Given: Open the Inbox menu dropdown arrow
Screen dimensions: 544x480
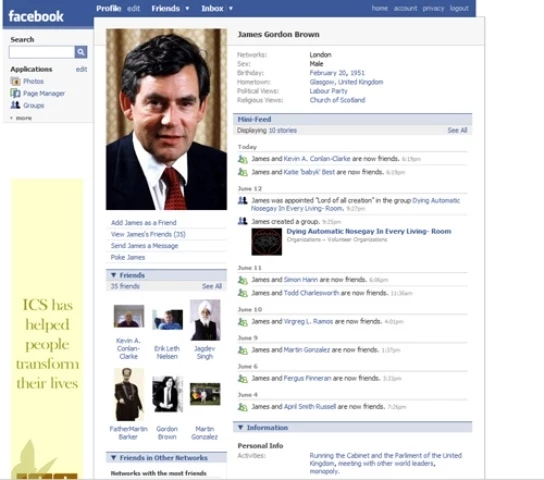Looking at the screenshot, I should tap(231, 8).
